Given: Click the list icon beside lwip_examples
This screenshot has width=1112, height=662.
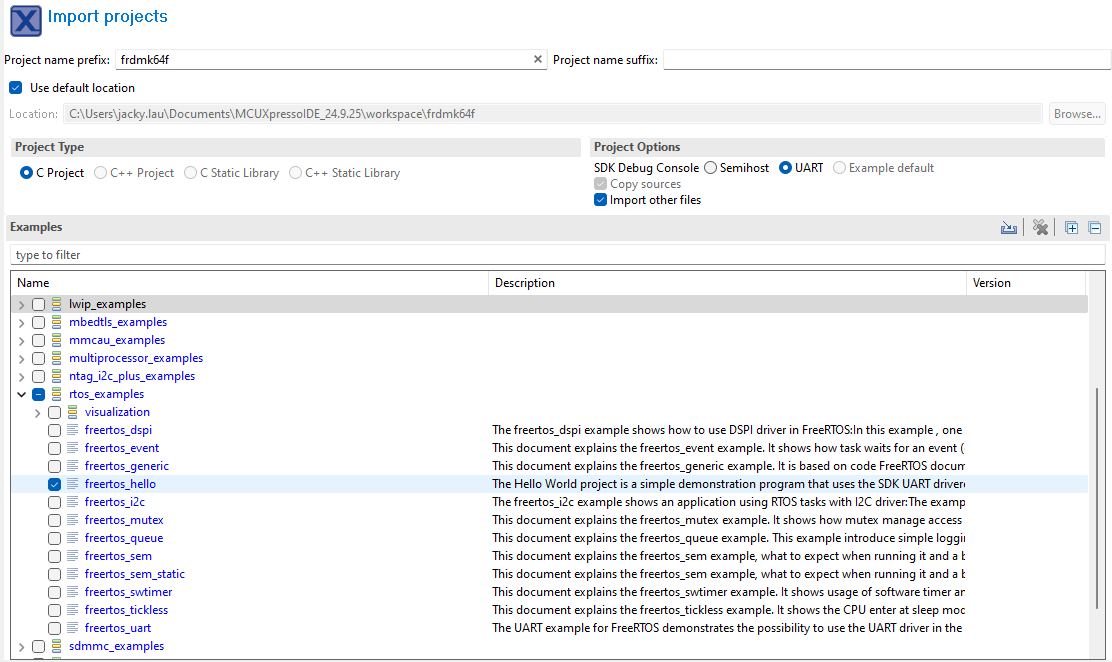Looking at the screenshot, I should coord(56,303).
